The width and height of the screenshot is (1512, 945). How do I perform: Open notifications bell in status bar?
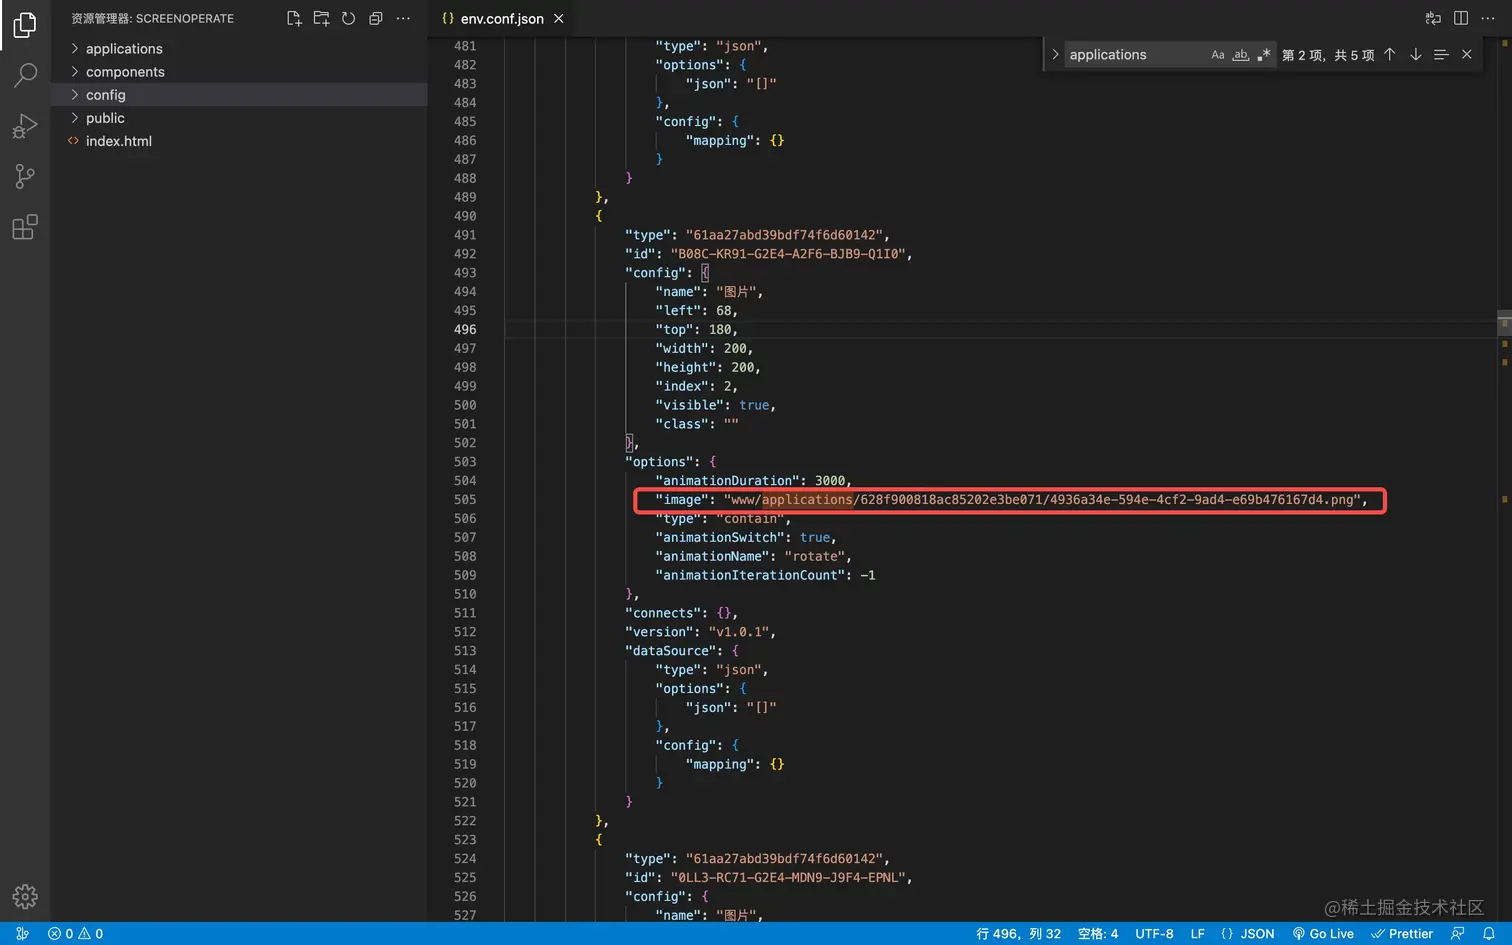(1489, 933)
